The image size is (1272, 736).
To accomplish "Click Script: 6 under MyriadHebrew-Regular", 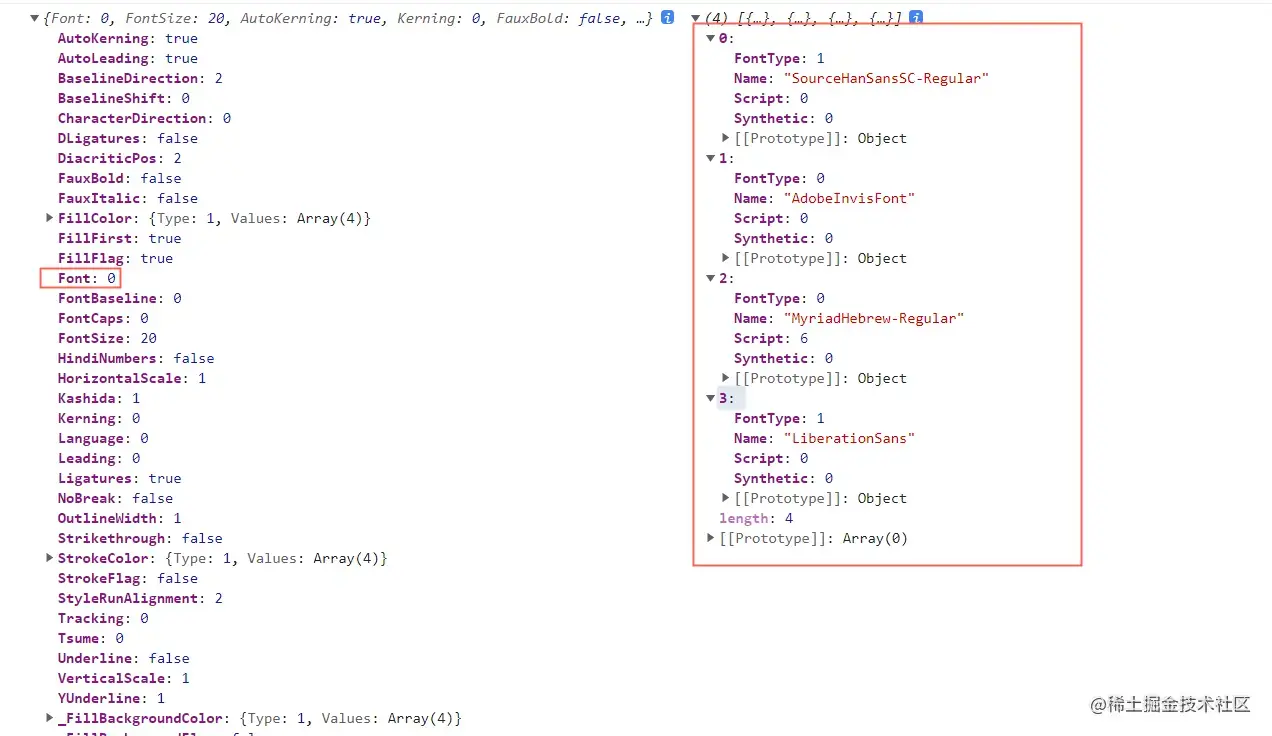I will pyautogui.click(x=771, y=338).
